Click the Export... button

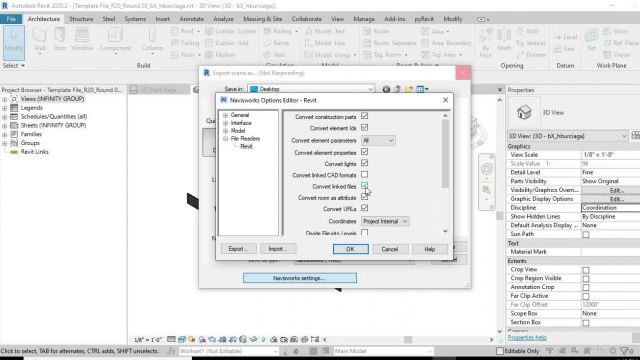click(238, 249)
